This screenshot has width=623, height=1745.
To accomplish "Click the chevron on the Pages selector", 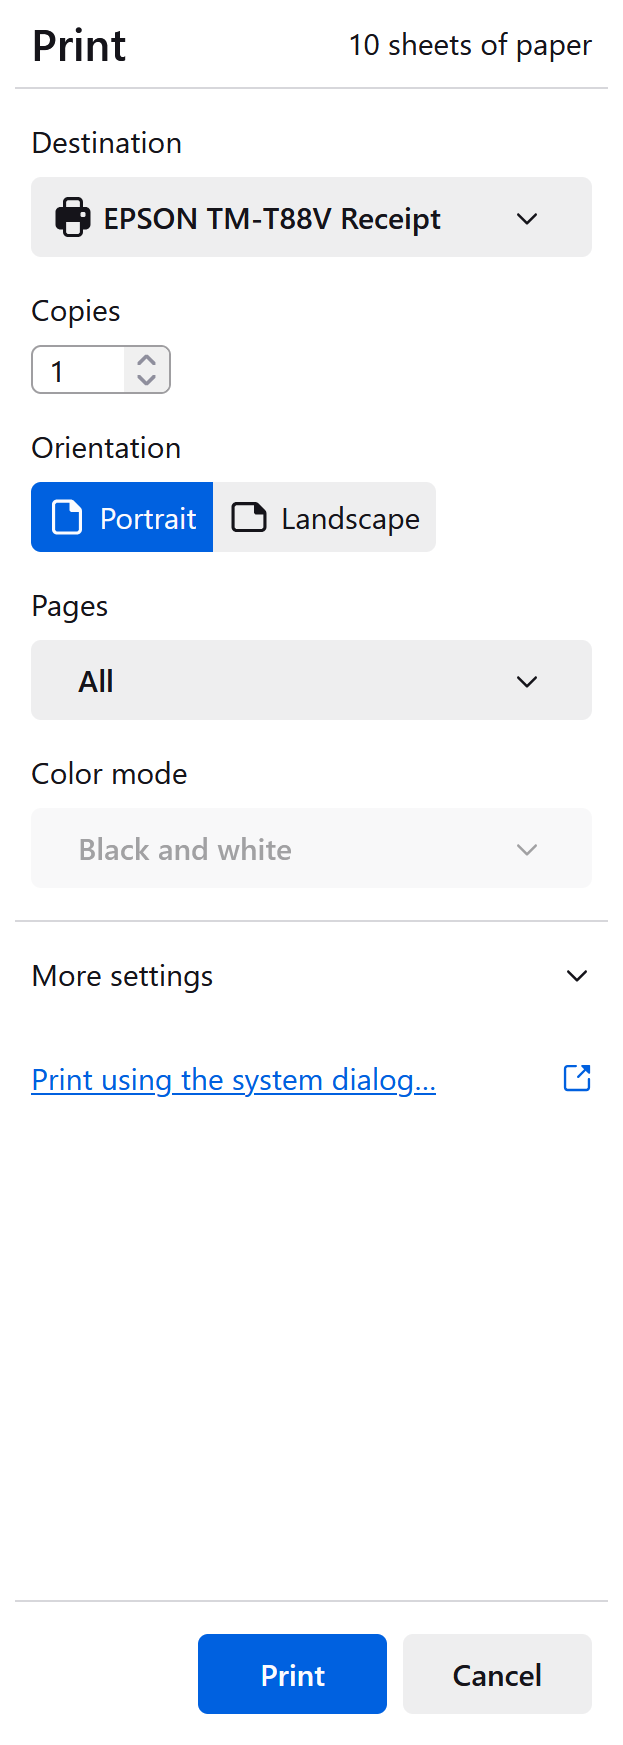I will [x=527, y=681].
